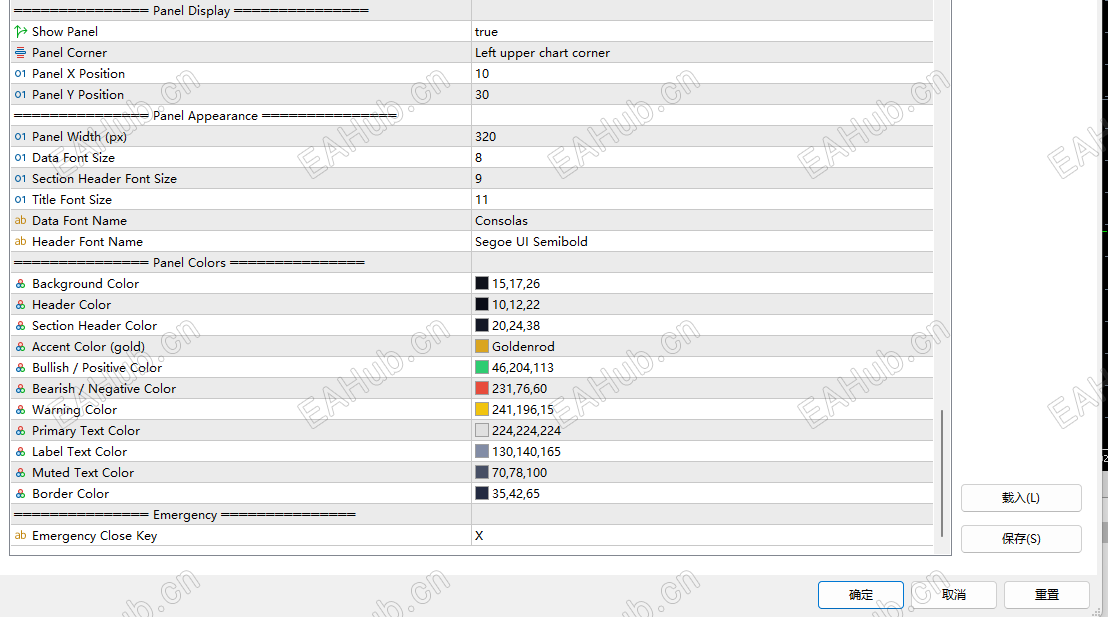The height and width of the screenshot is (617, 1108).
Task: Click the Background Color parameter color icon
Action: tap(20, 284)
